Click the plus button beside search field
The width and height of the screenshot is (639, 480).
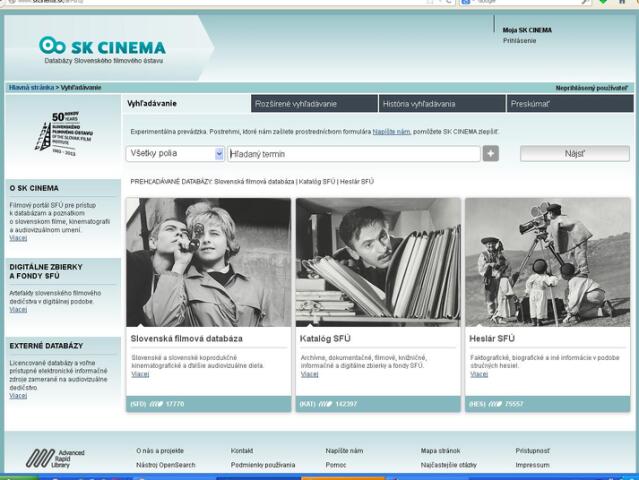[491, 154]
